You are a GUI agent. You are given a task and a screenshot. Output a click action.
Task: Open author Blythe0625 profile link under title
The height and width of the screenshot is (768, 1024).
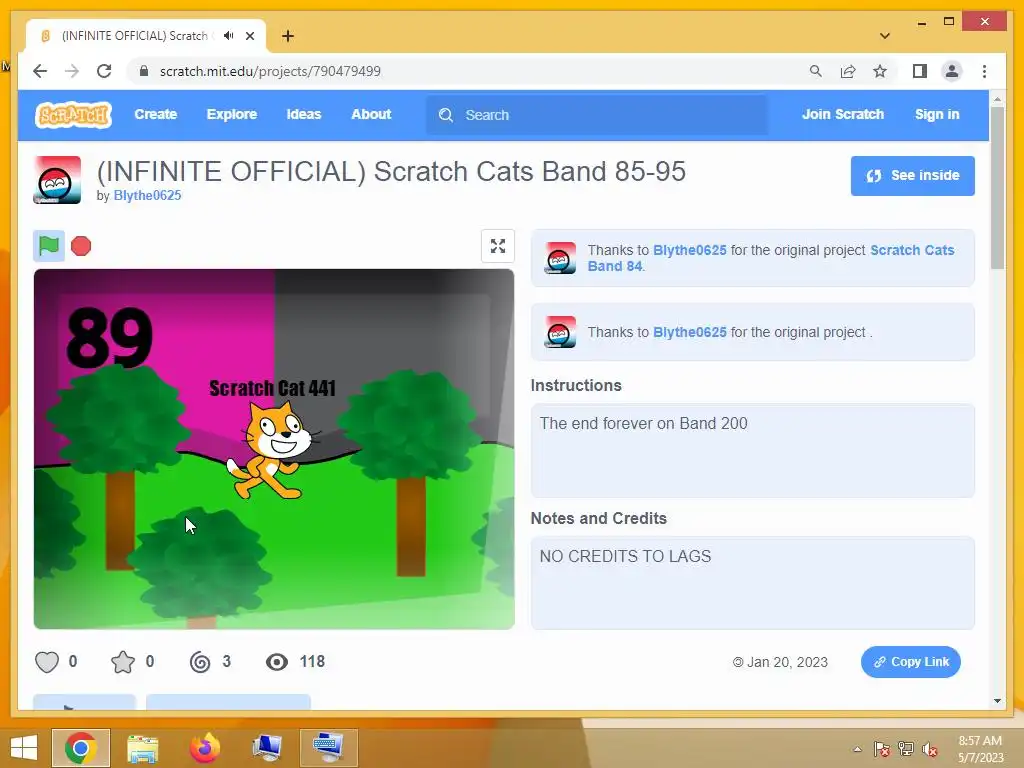pyautogui.click(x=147, y=195)
